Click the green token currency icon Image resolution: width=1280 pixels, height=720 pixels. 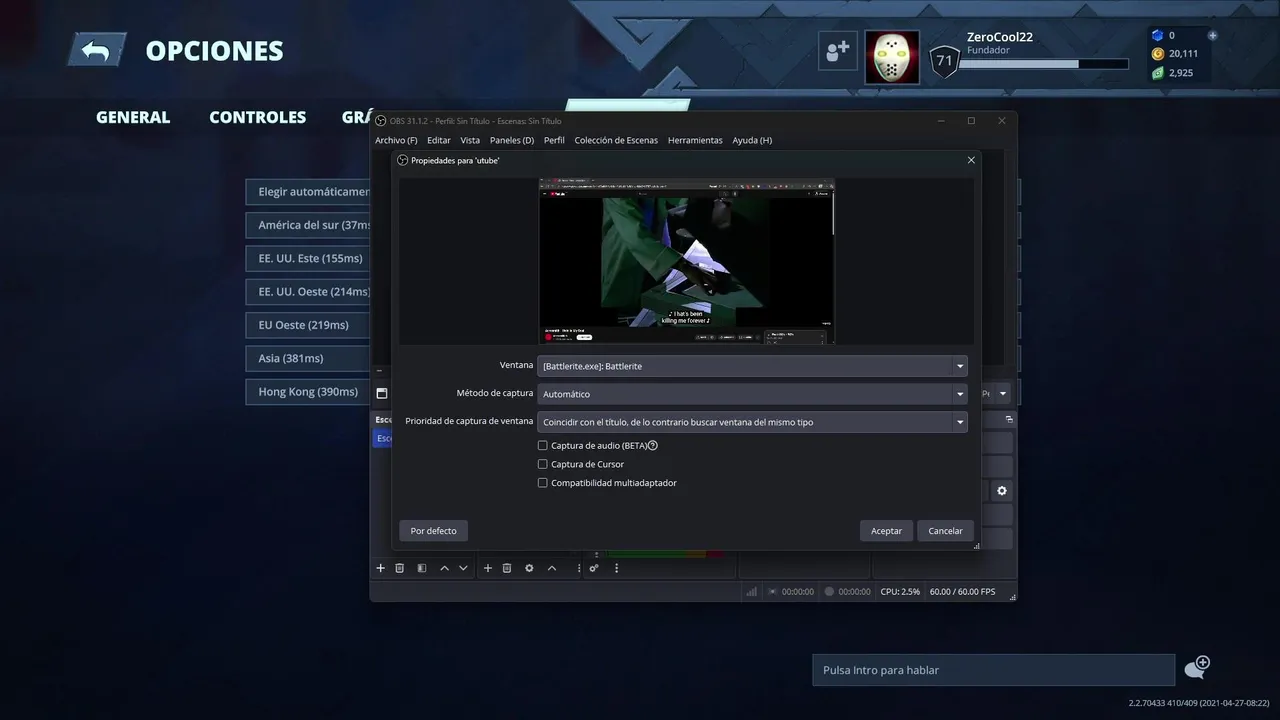(1158, 73)
